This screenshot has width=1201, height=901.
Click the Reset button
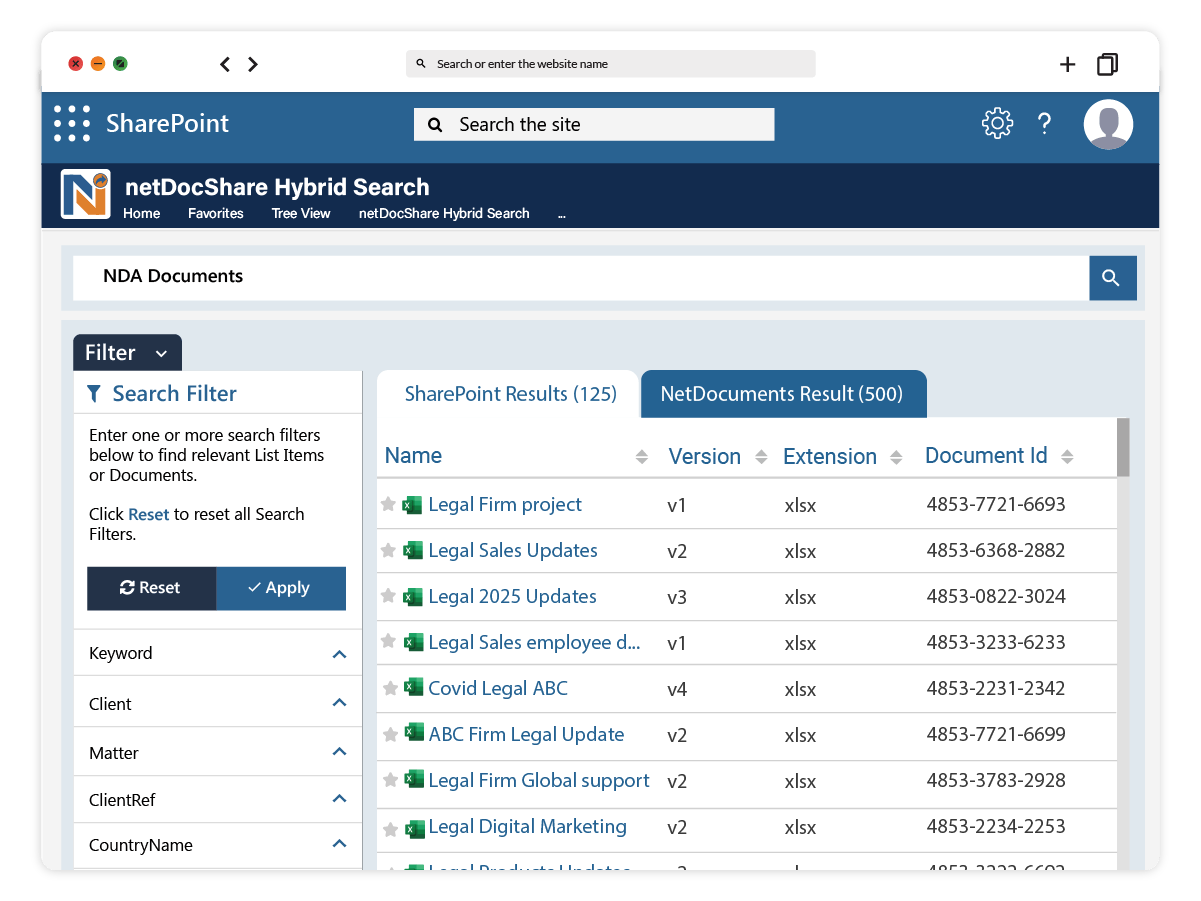pos(151,588)
